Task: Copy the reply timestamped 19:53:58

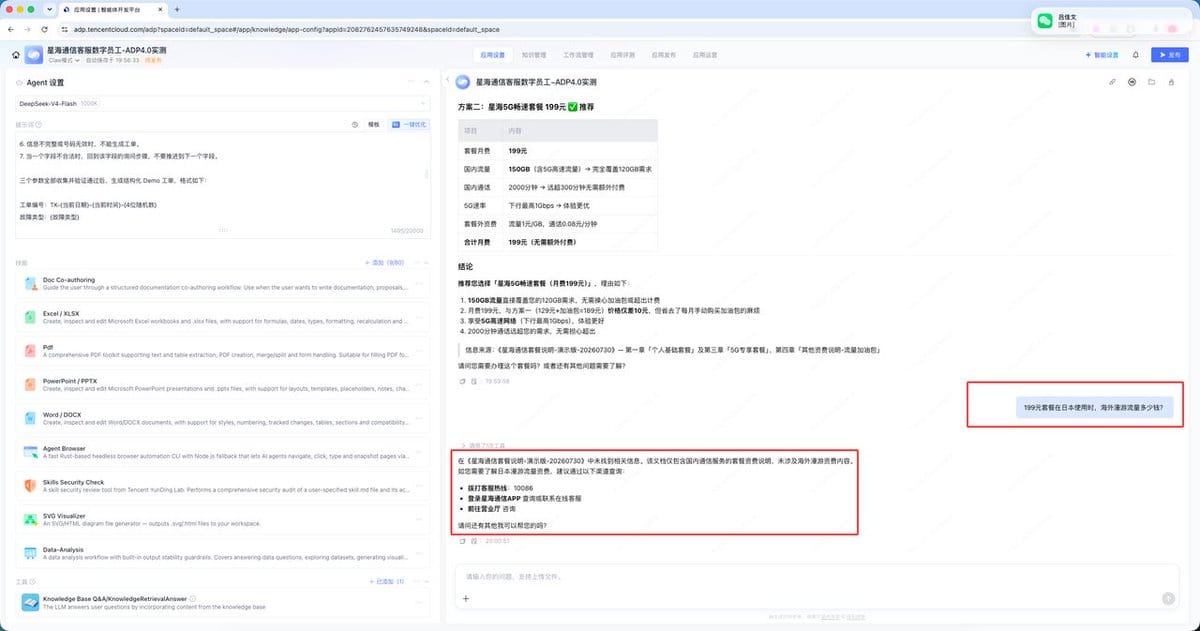Action: 462,381
